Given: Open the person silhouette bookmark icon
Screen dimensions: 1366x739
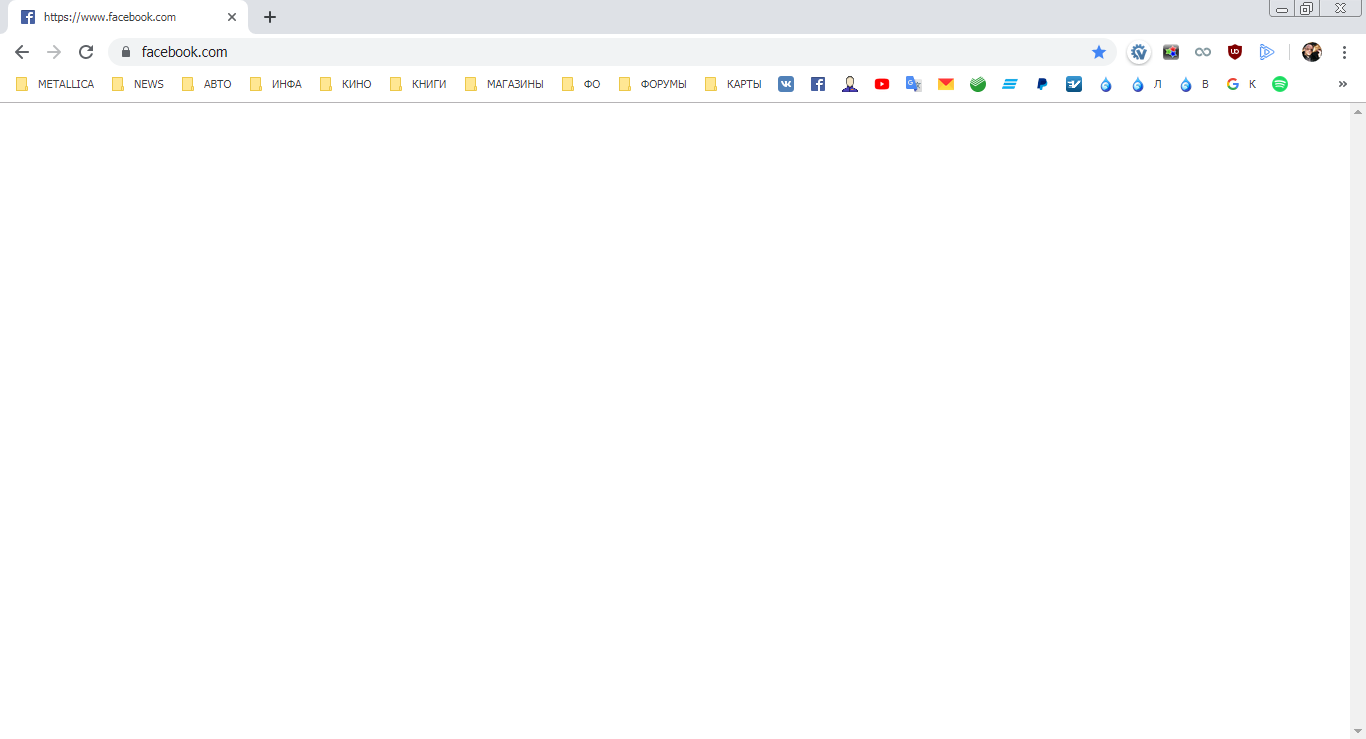Looking at the screenshot, I should coord(850,84).
